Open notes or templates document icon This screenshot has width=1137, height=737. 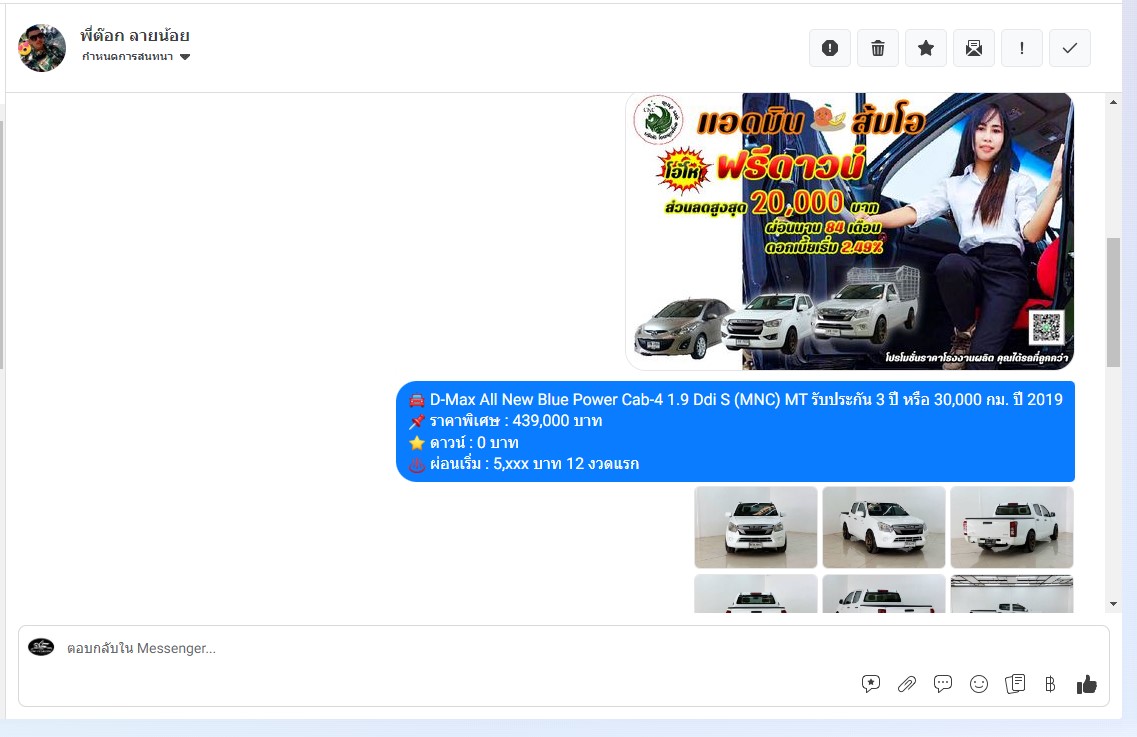click(1015, 684)
